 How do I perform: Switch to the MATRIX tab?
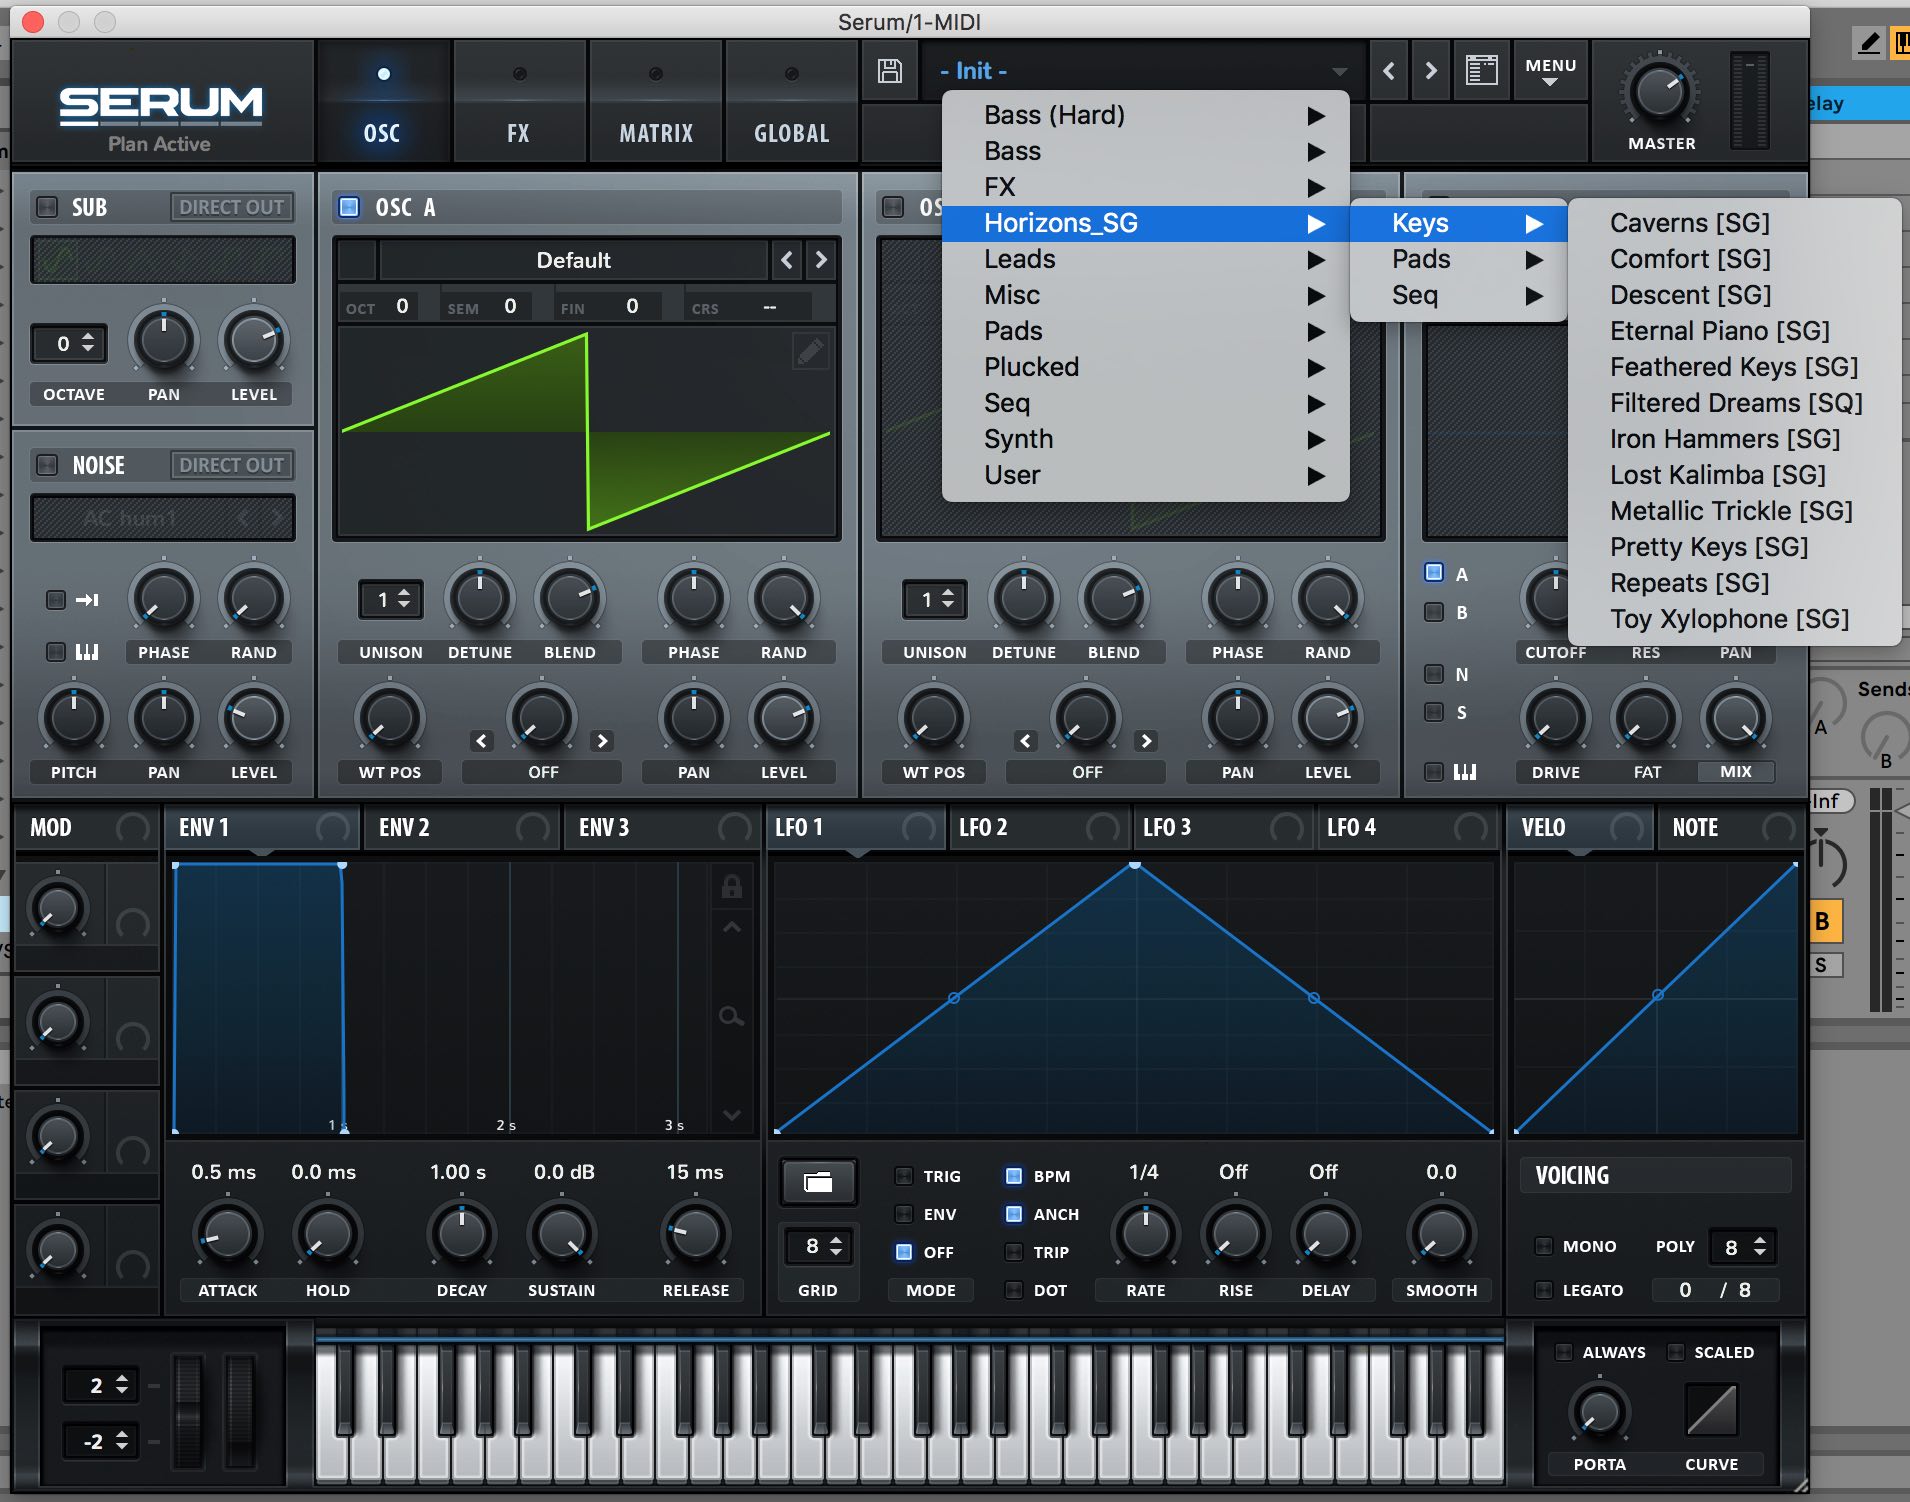click(656, 132)
